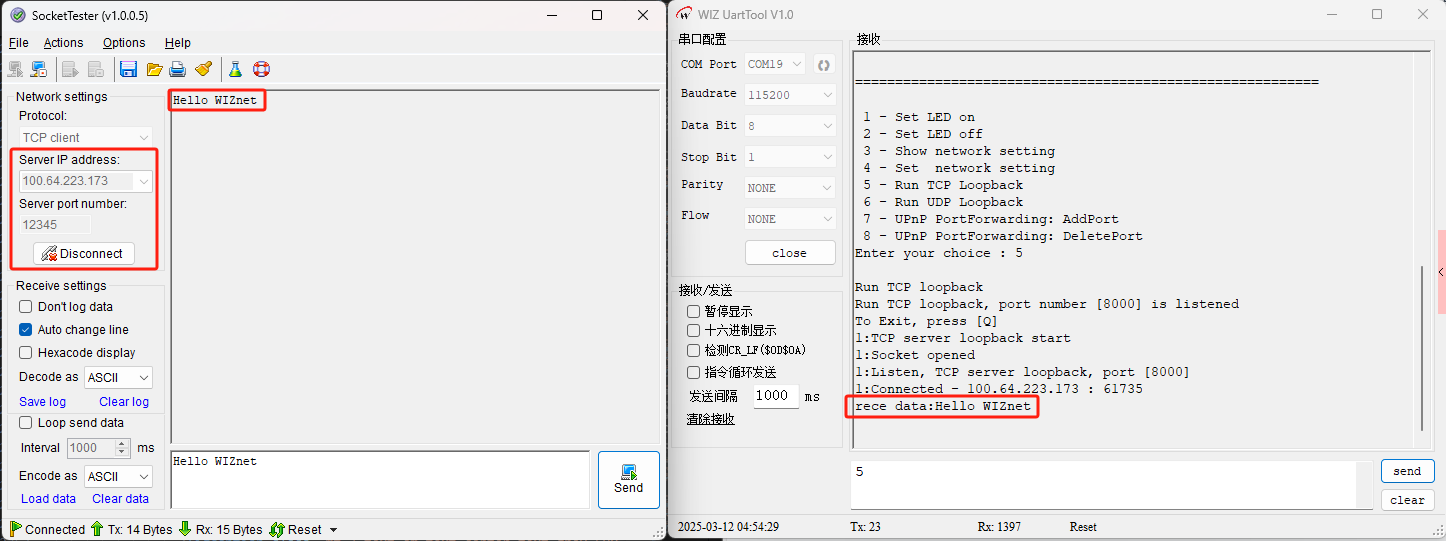Open the Reset dropdown arrow in status bar
Screen dimensions: 1446x541
pos(333,530)
